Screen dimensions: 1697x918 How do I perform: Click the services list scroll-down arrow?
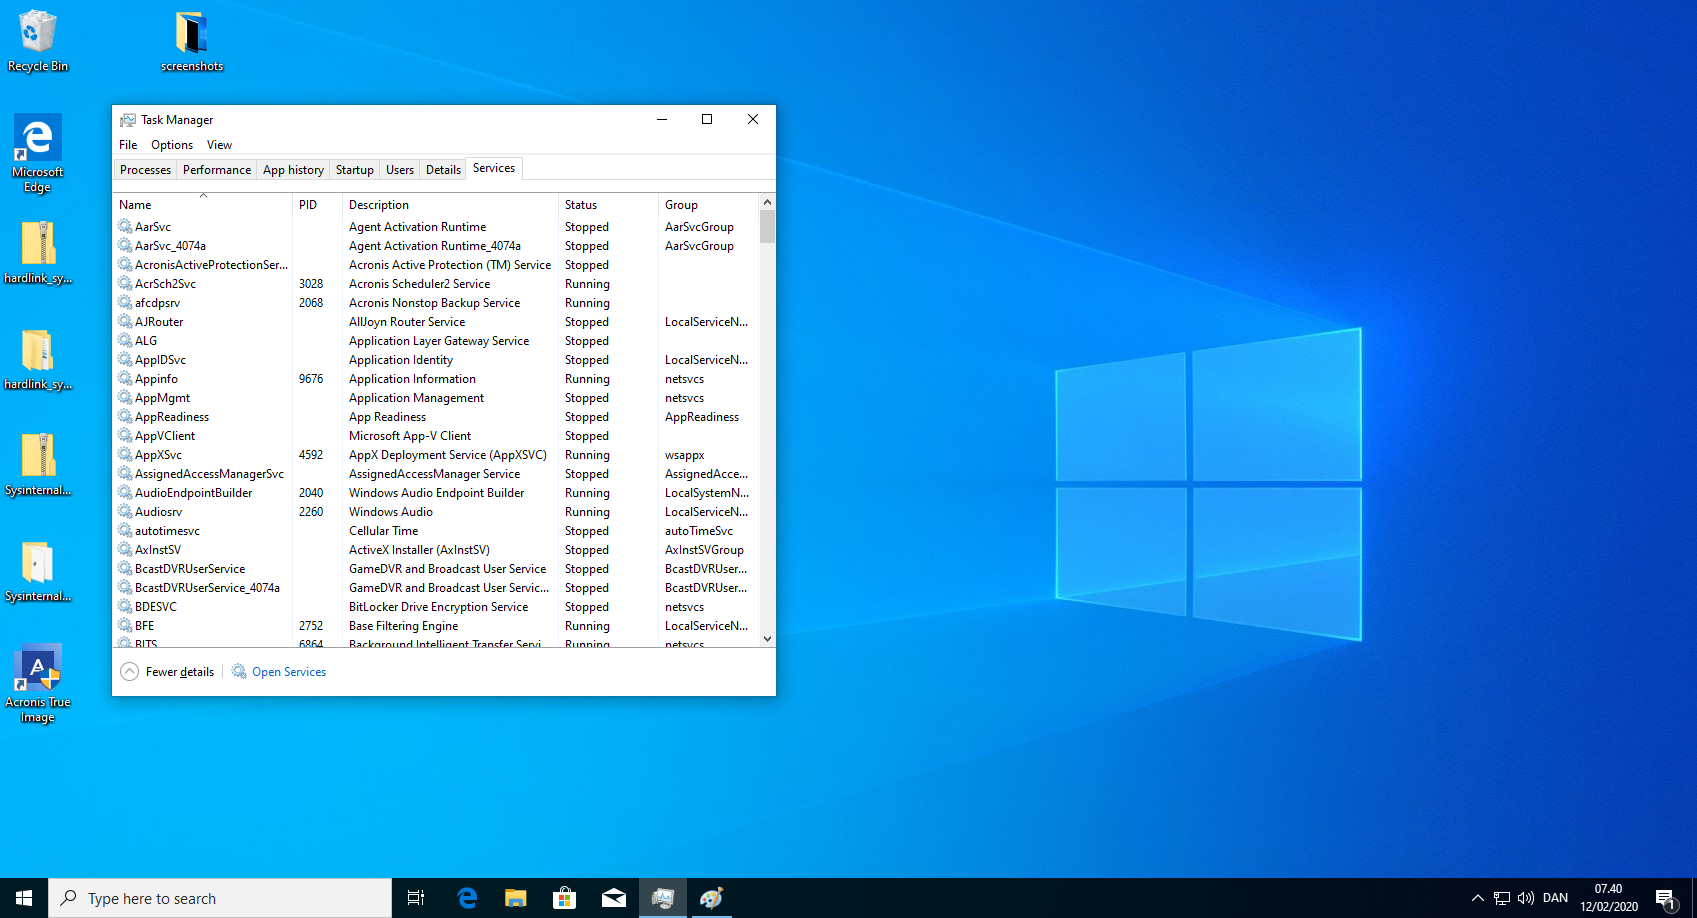click(x=767, y=639)
